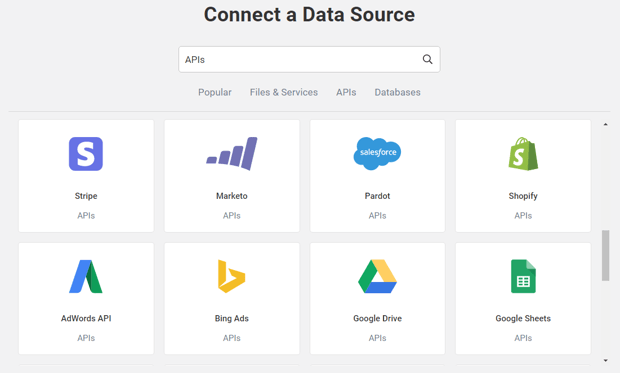Click the Stripe logo icon

(x=86, y=154)
